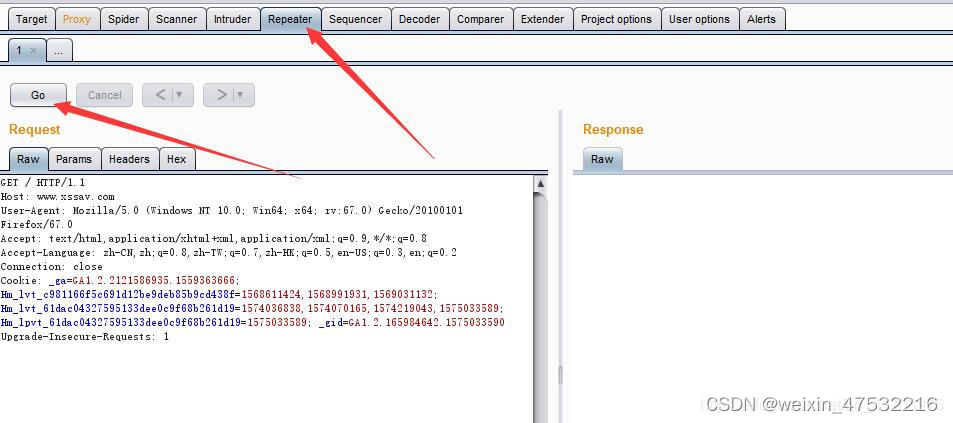Switch the request view to Hex

point(176,159)
